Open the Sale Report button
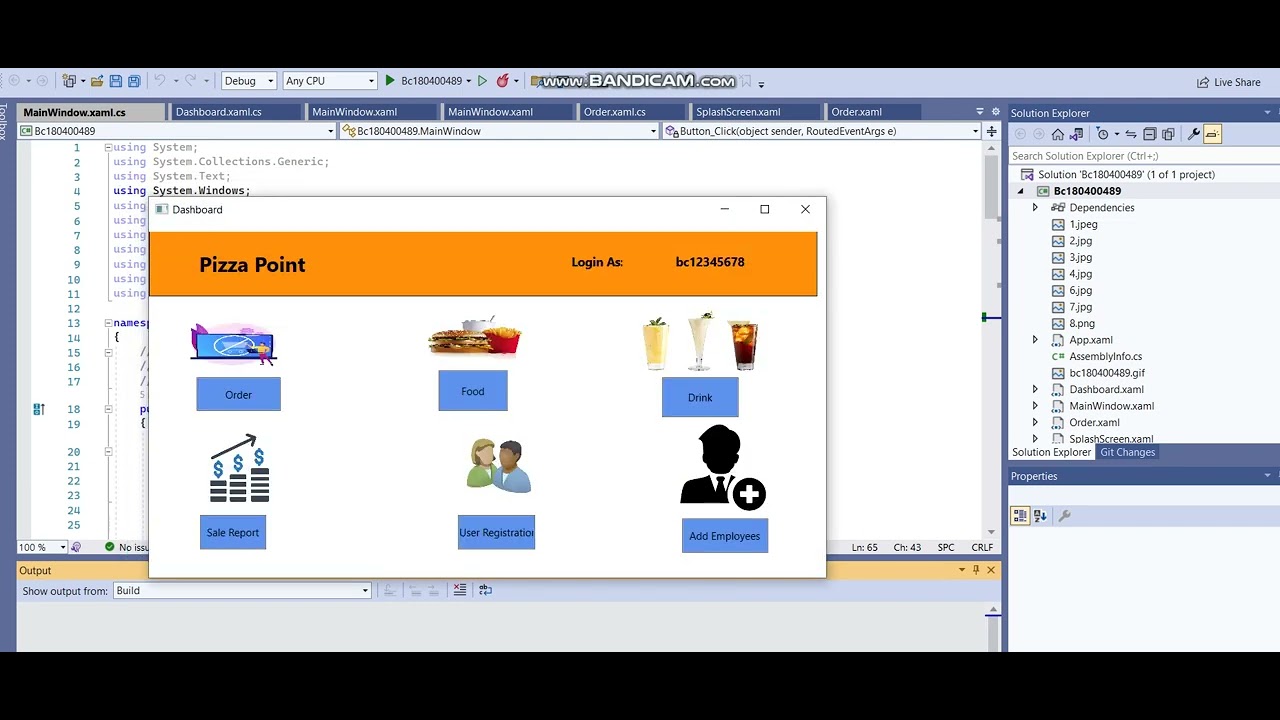 pyautogui.click(x=233, y=532)
